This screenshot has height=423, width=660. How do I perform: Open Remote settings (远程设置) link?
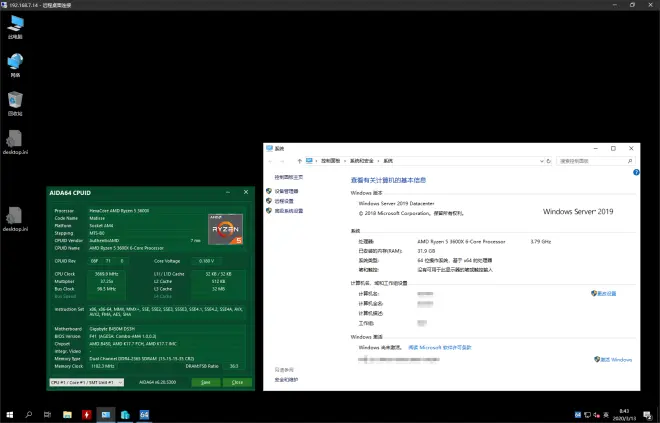click(x=284, y=201)
